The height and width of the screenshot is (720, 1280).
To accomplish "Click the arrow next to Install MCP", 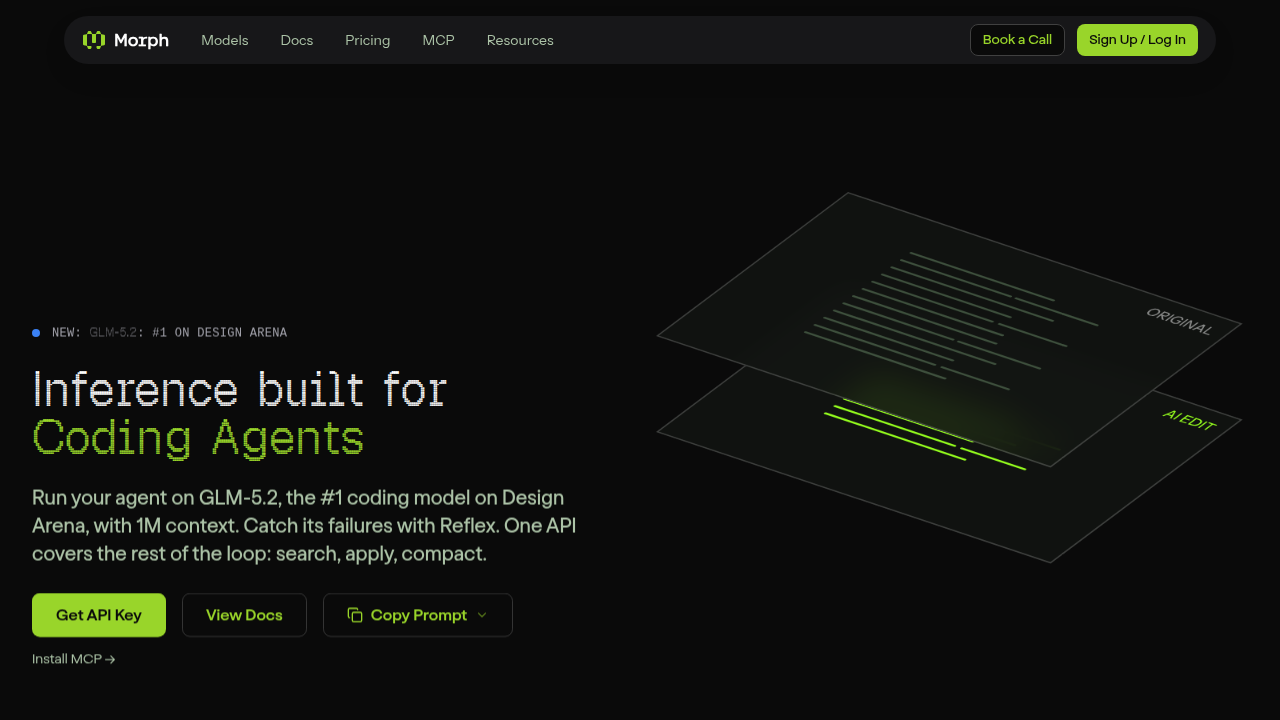I will click(111, 659).
